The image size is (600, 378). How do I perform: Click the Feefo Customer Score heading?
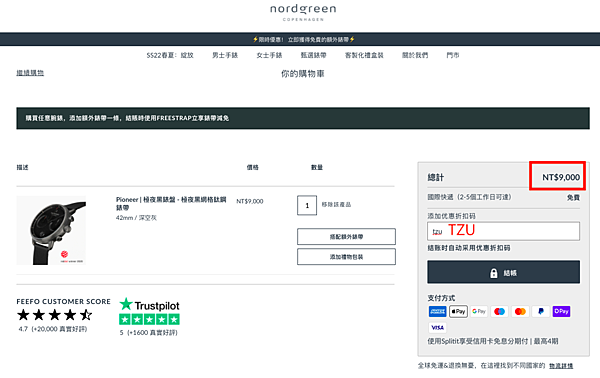[x=64, y=301]
